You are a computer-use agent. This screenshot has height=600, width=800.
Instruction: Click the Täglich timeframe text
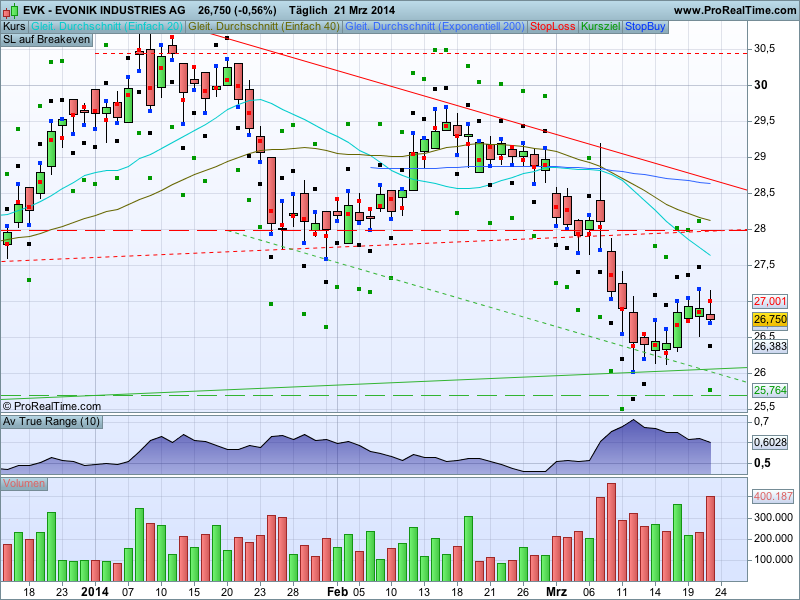click(308, 10)
